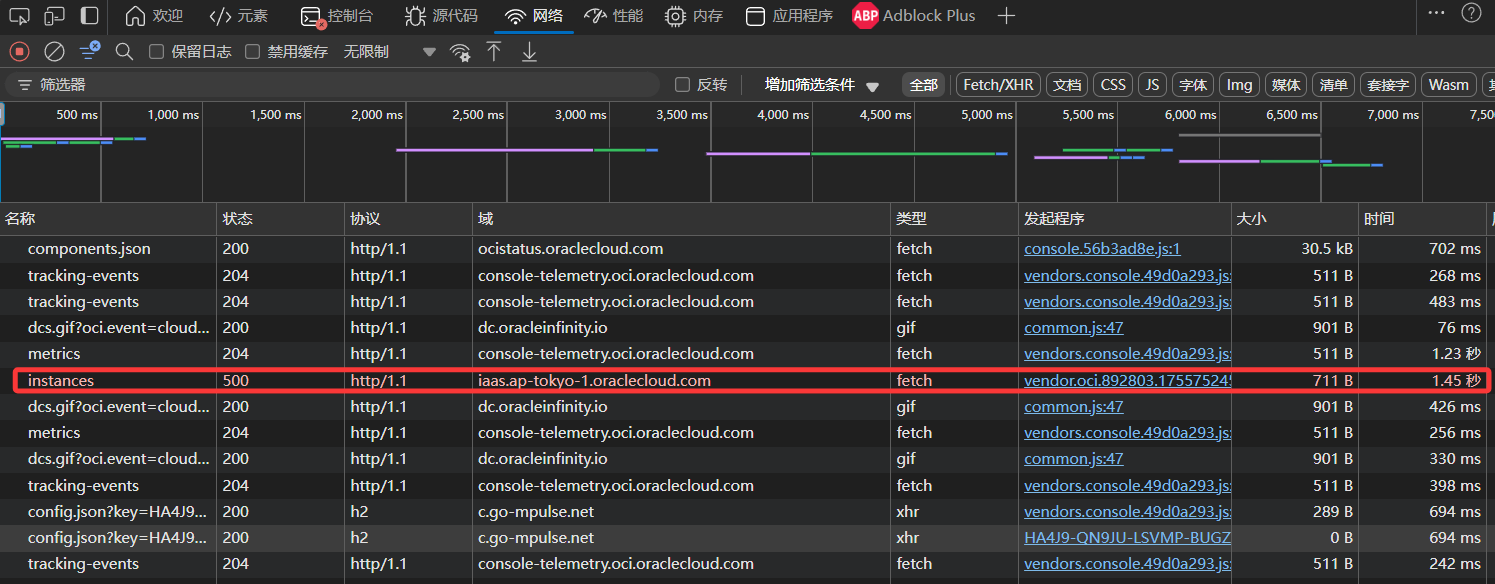1495x584 pixels.
Task: Toggle the inspect element picker icon
Action: click(x=19, y=16)
